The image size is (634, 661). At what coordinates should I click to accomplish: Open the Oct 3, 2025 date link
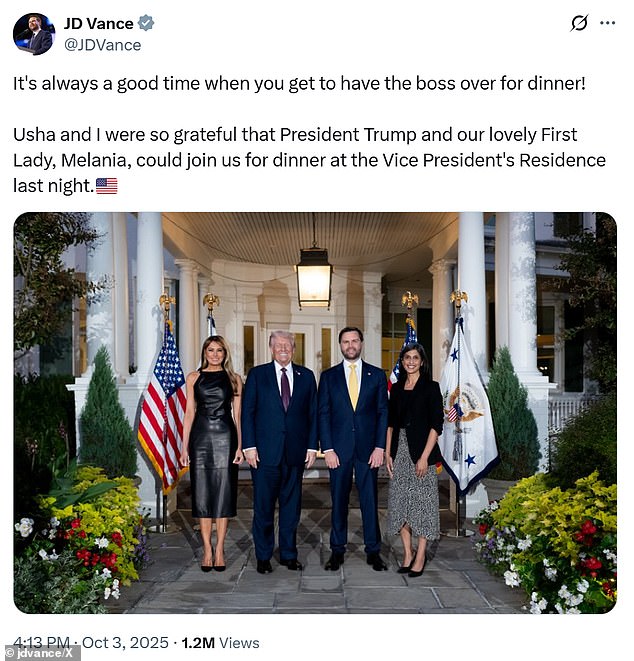tap(125, 642)
